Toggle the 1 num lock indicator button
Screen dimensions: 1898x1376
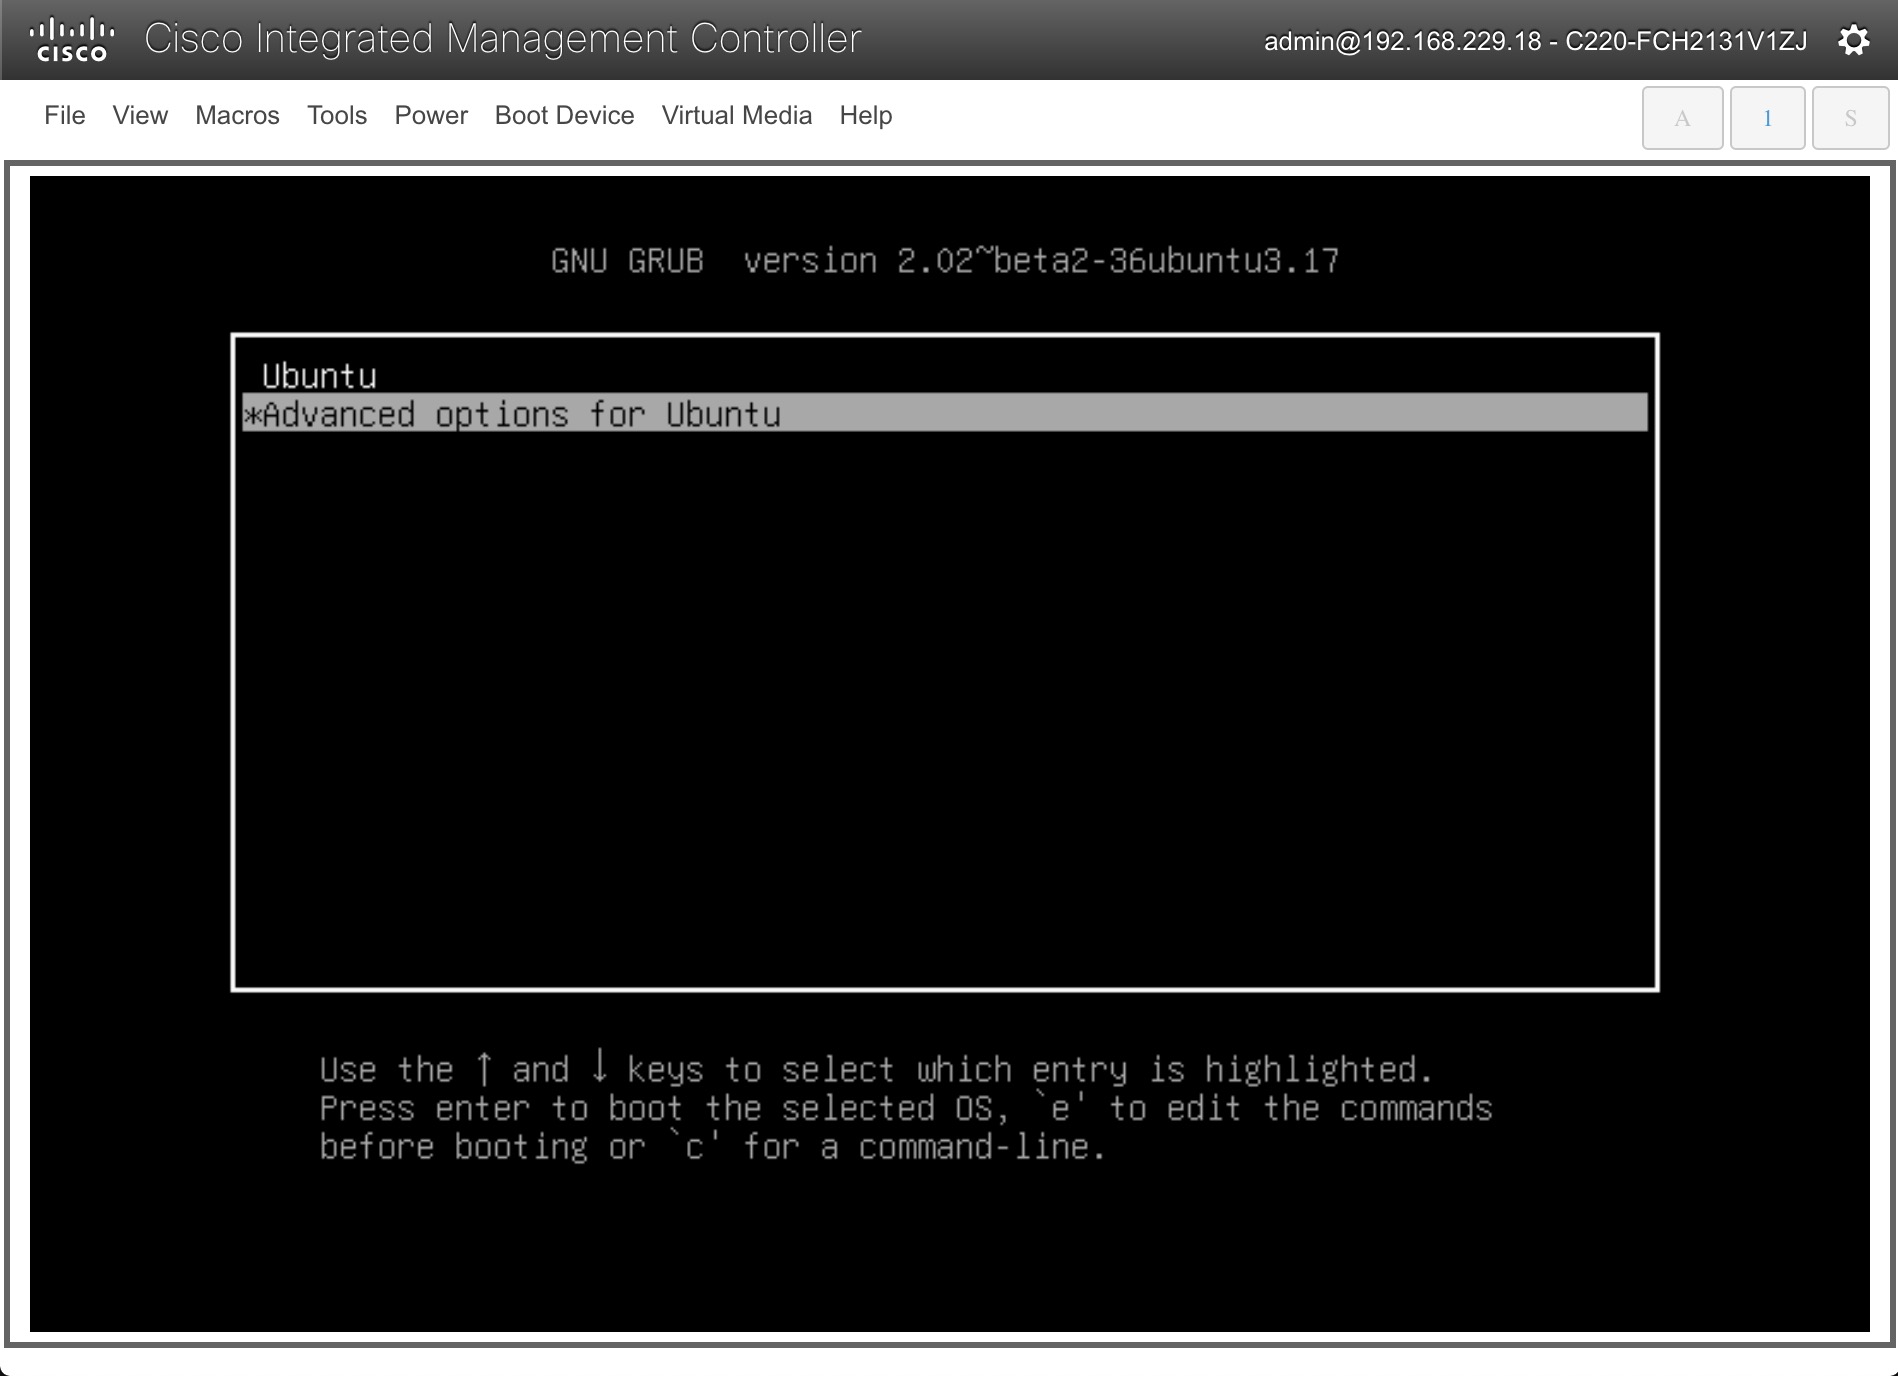pos(1767,118)
